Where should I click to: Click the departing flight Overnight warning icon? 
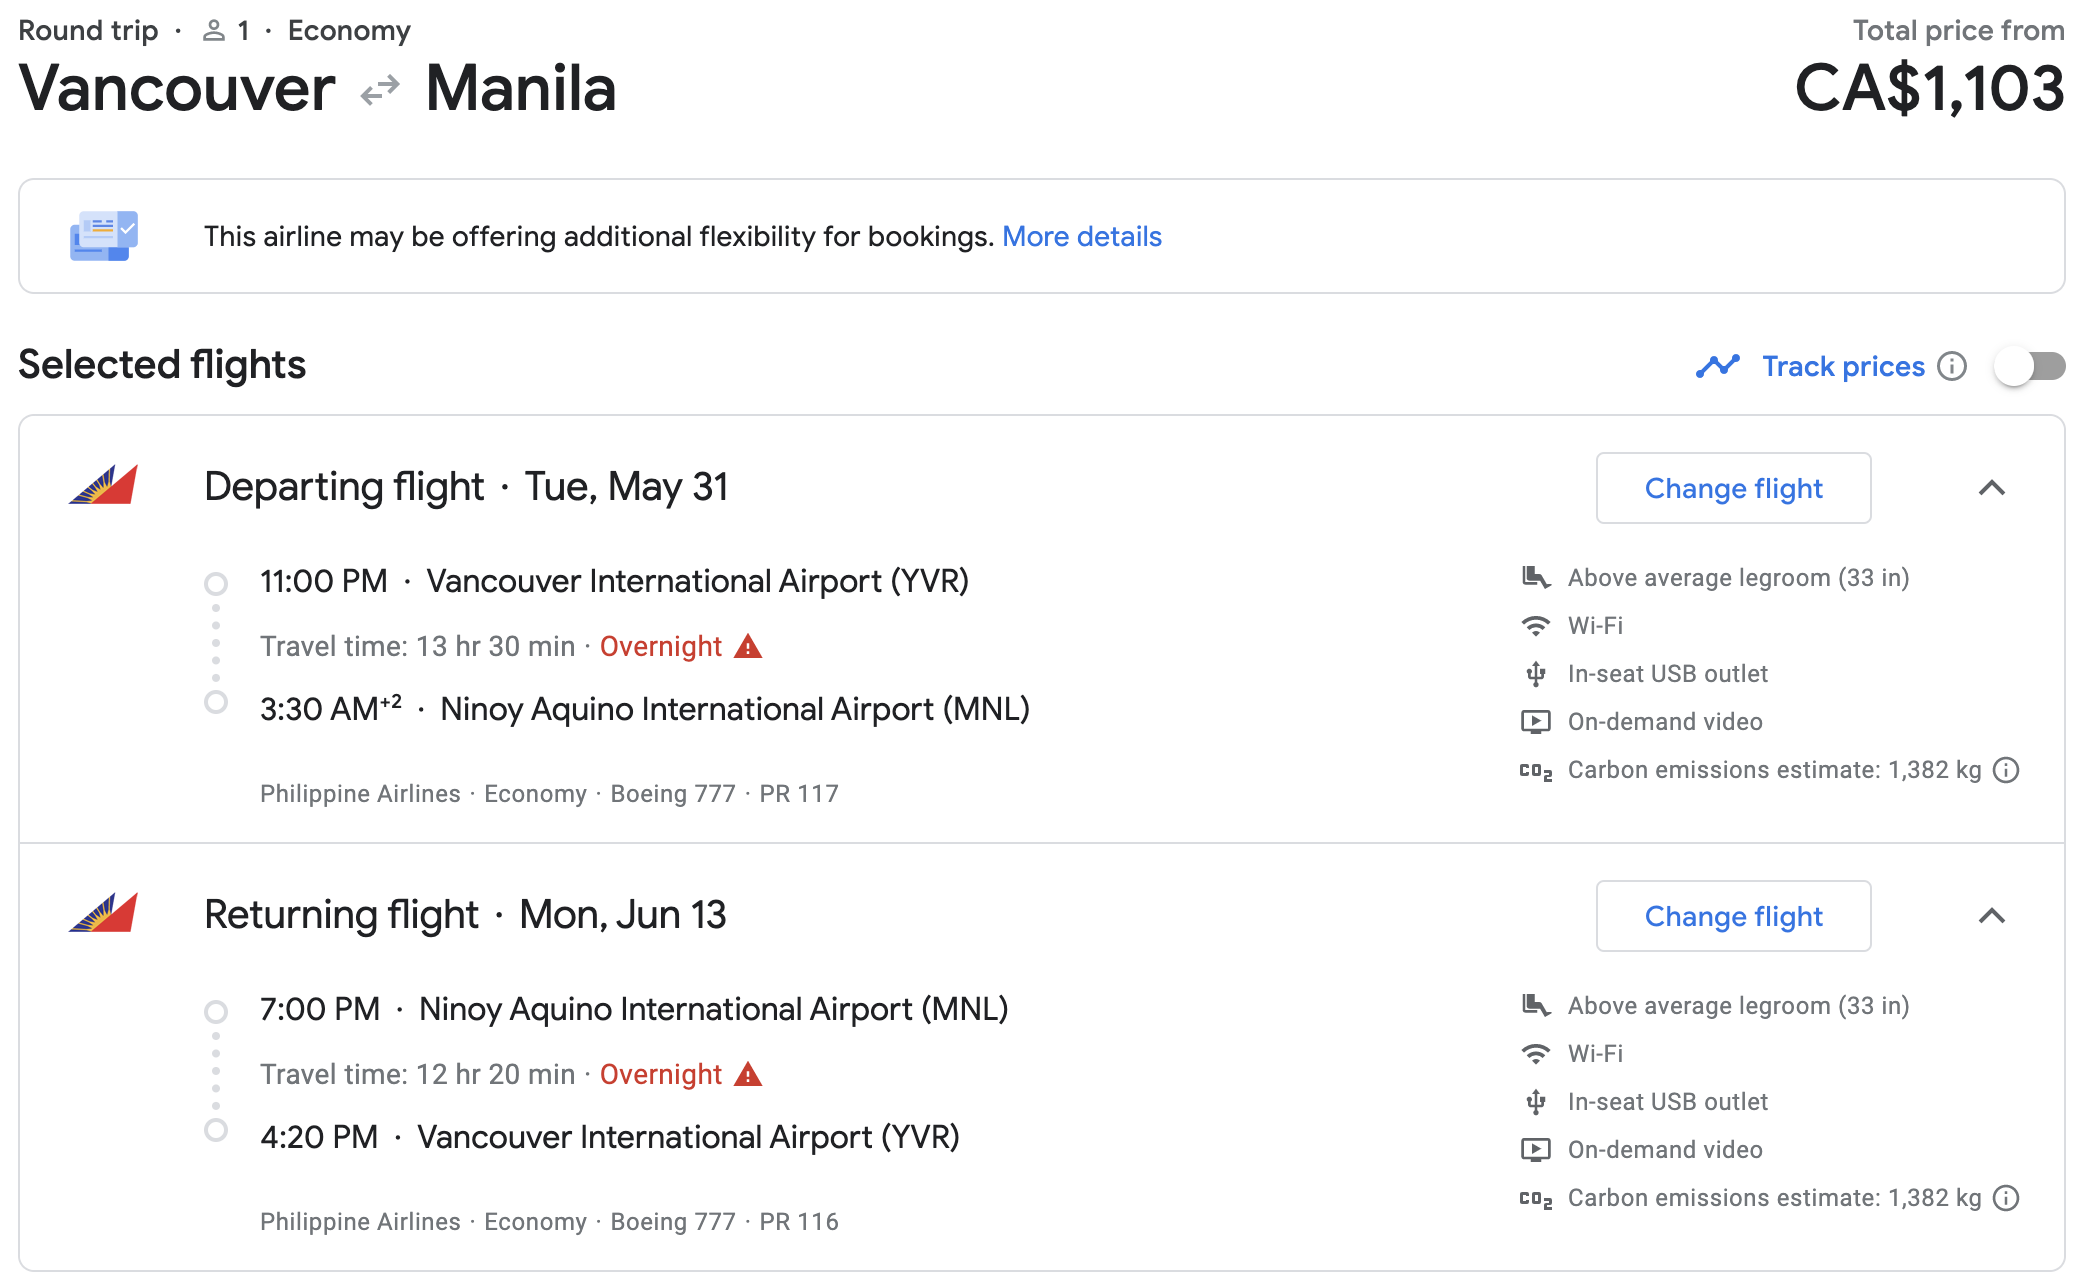[748, 647]
